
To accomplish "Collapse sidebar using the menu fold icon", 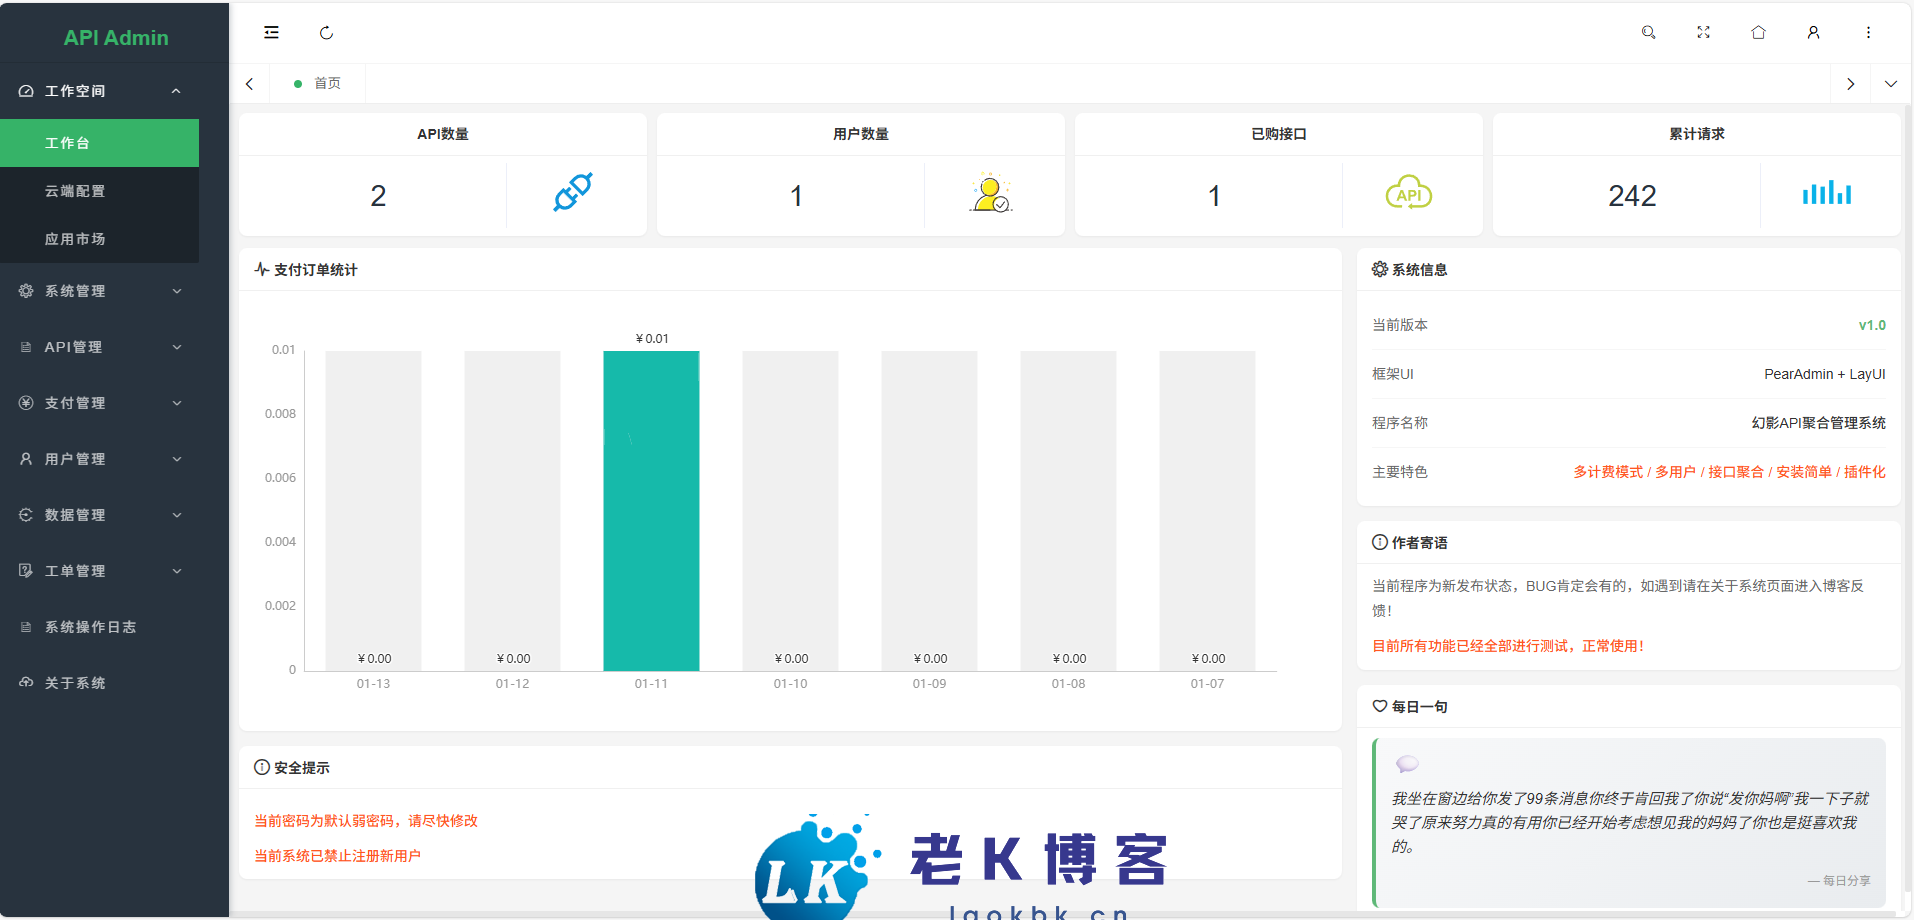I will click(271, 33).
